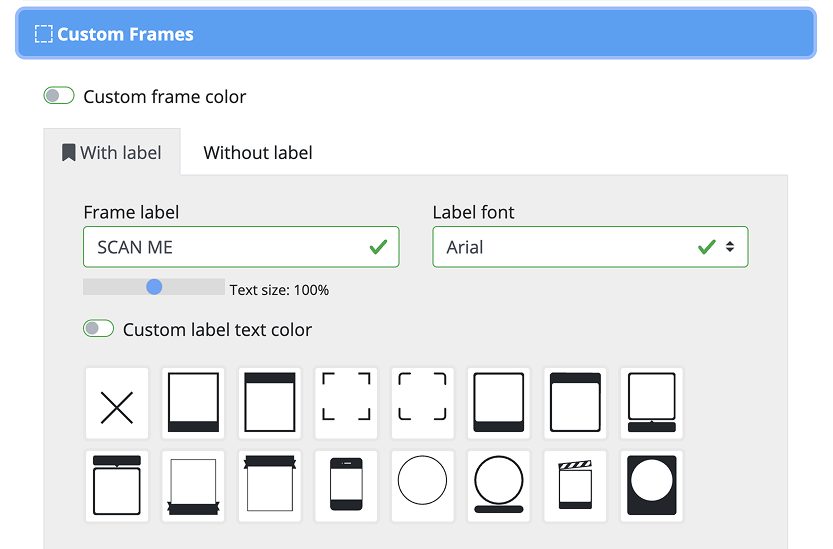Collapse the Custom Frames section header
Image resolution: width=833 pixels, height=549 pixels.
[416, 34]
